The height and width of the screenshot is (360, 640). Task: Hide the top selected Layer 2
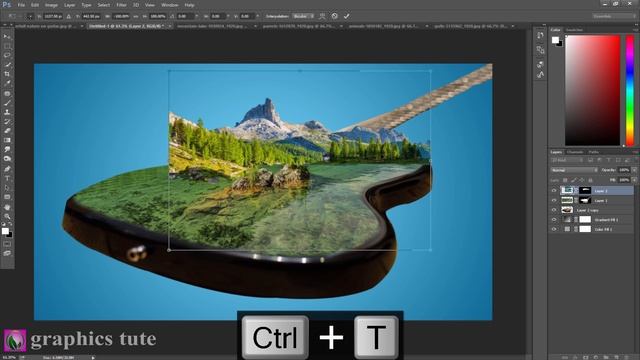tap(554, 191)
